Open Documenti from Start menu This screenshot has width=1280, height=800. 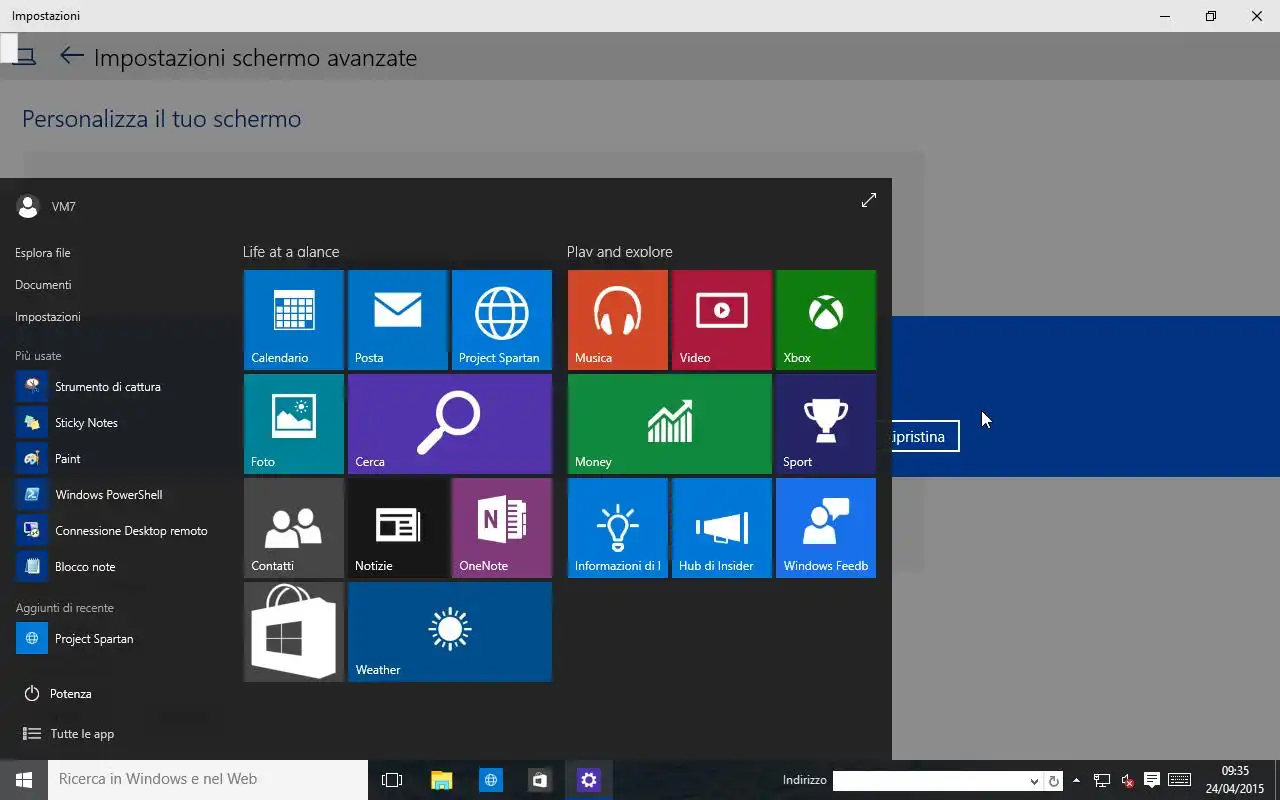click(43, 285)
